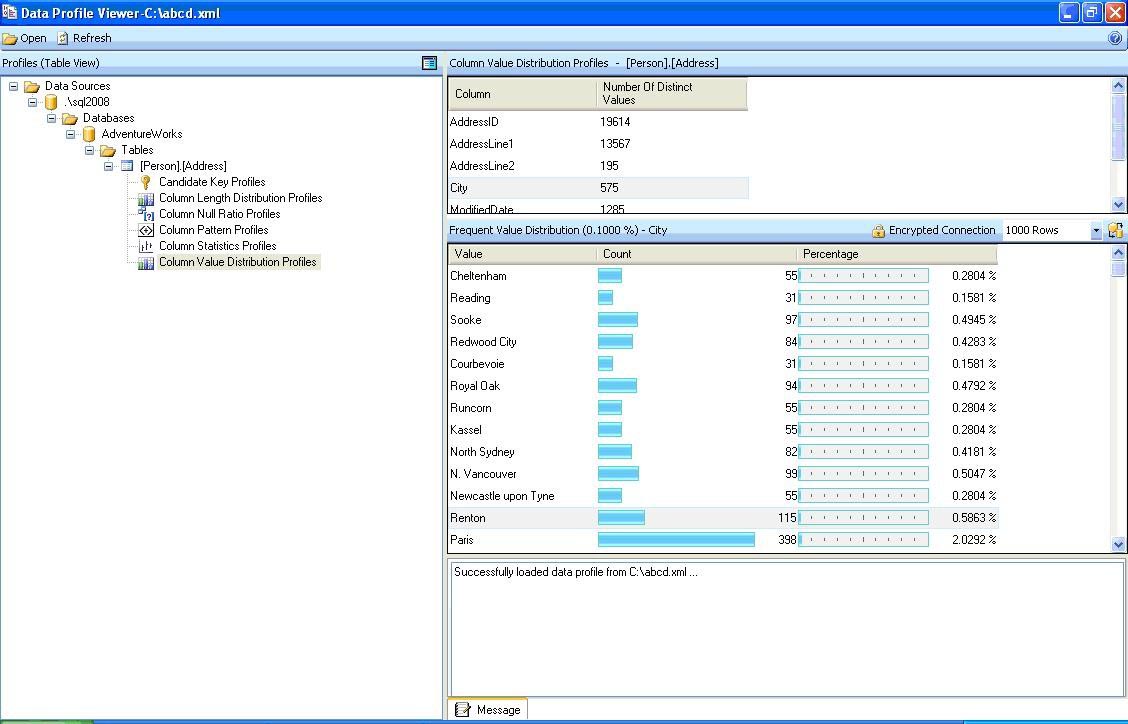Click the Refresh toolbar button
The image size is (1128, 724).
click(x=84, y=38)
